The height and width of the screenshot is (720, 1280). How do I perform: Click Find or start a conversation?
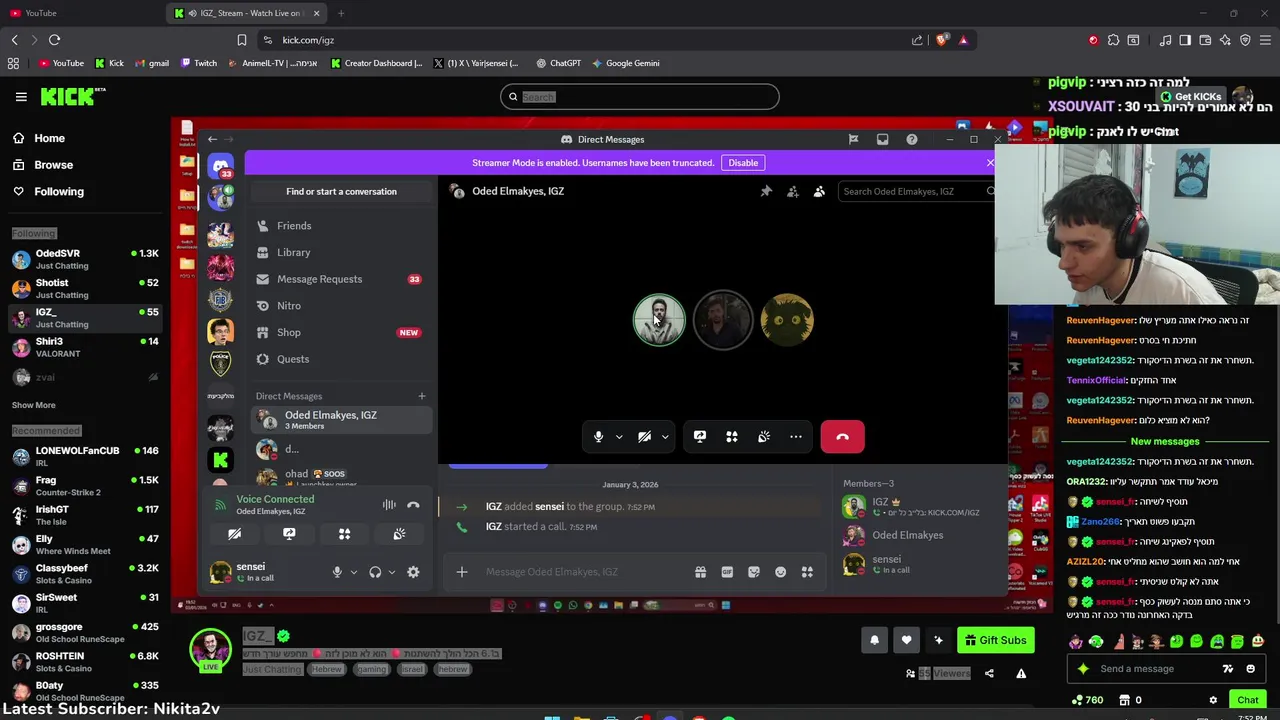tap(341, 191)
